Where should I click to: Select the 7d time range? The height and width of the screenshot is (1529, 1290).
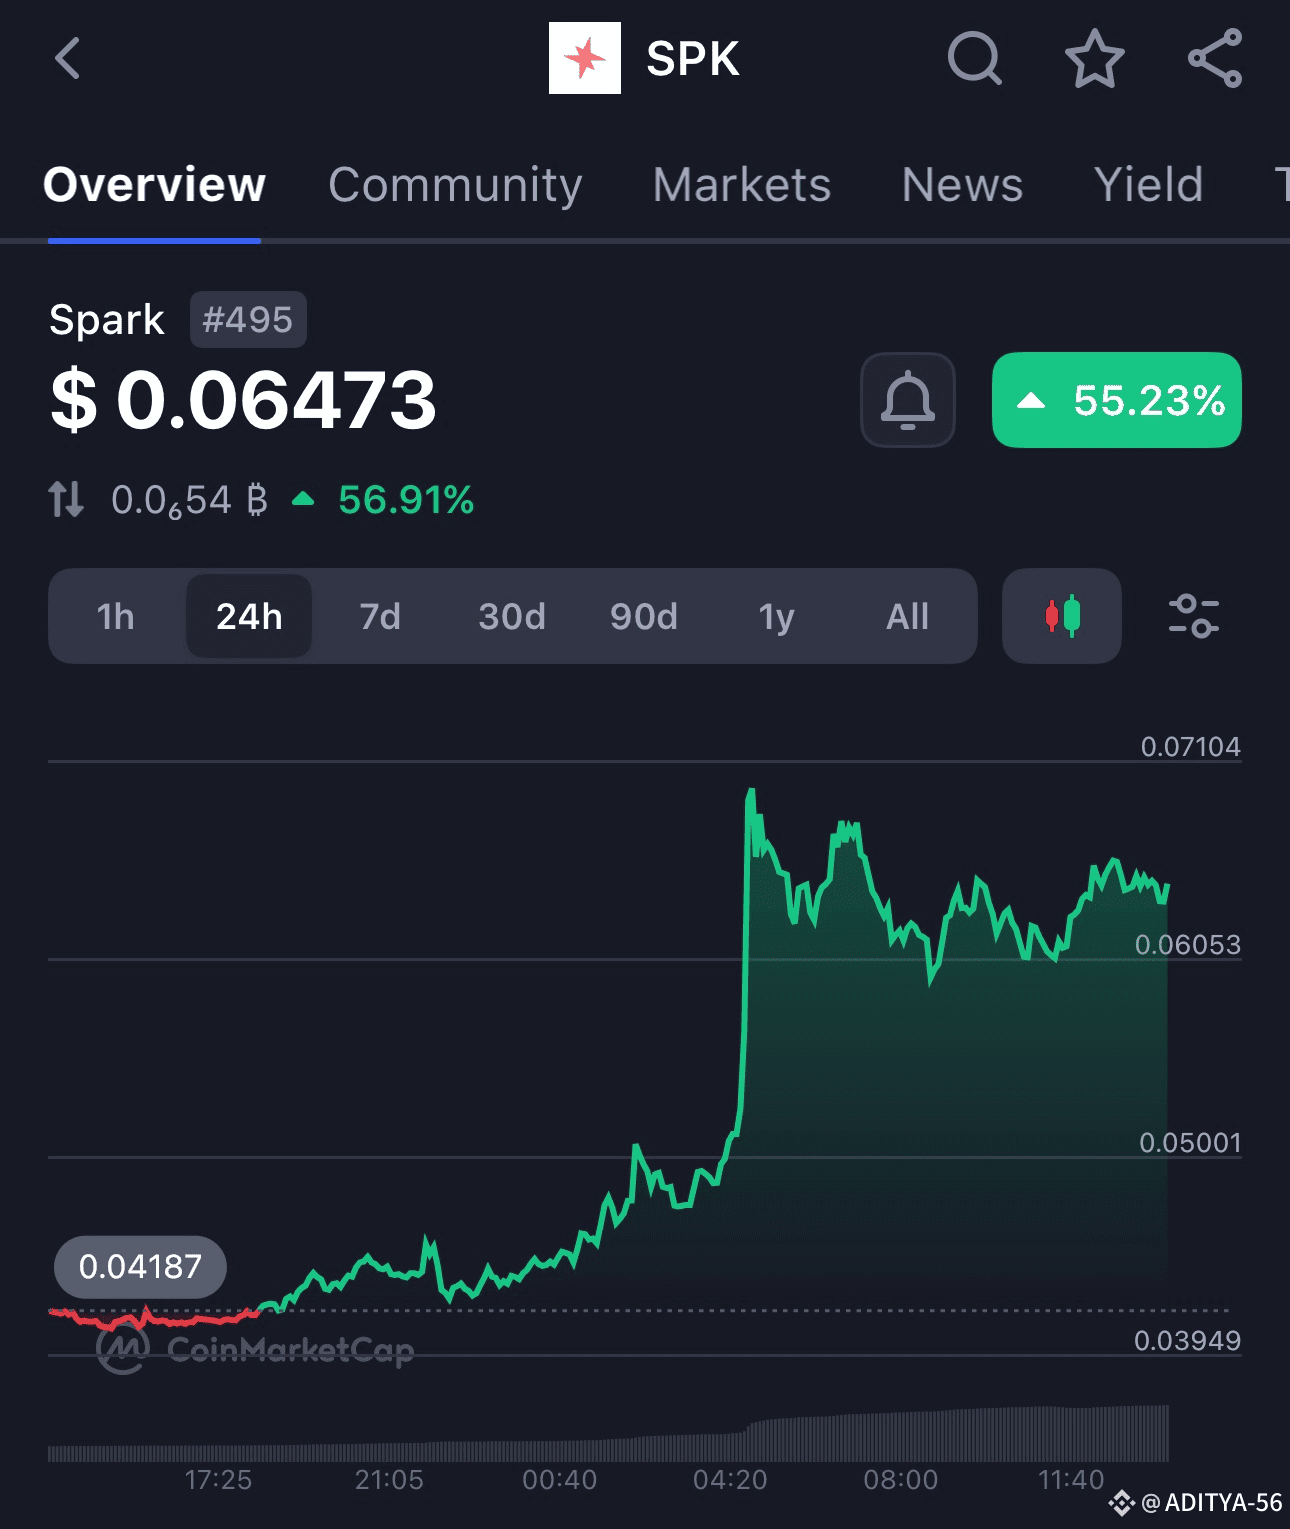380,616
